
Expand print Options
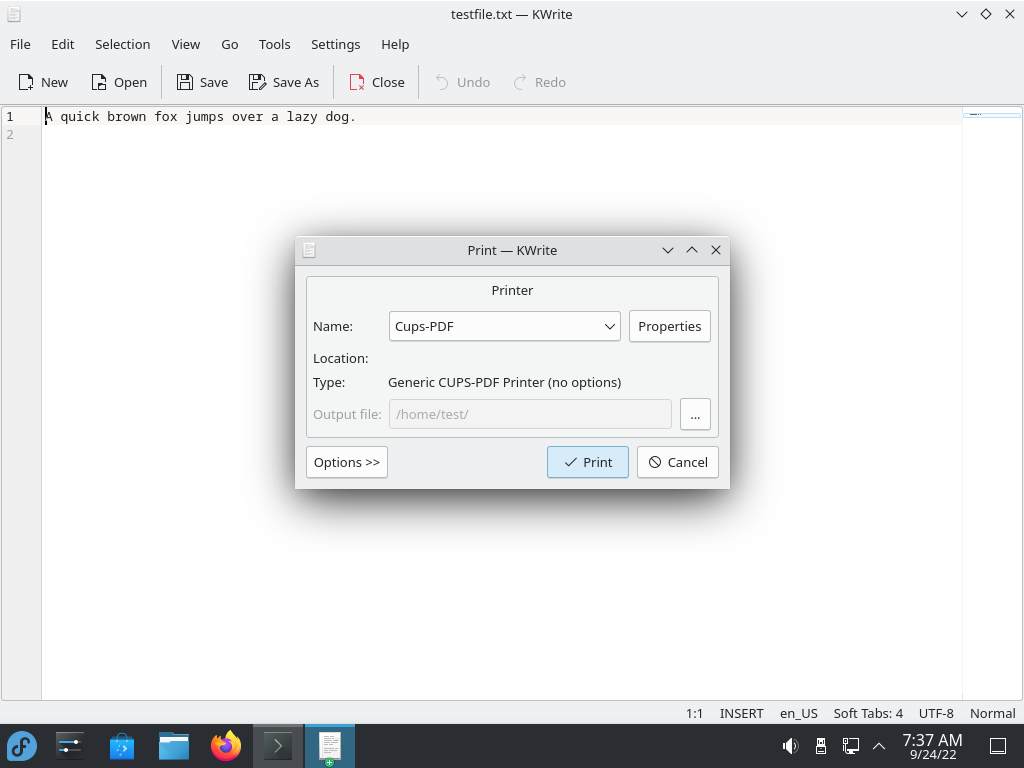(347, 462)
